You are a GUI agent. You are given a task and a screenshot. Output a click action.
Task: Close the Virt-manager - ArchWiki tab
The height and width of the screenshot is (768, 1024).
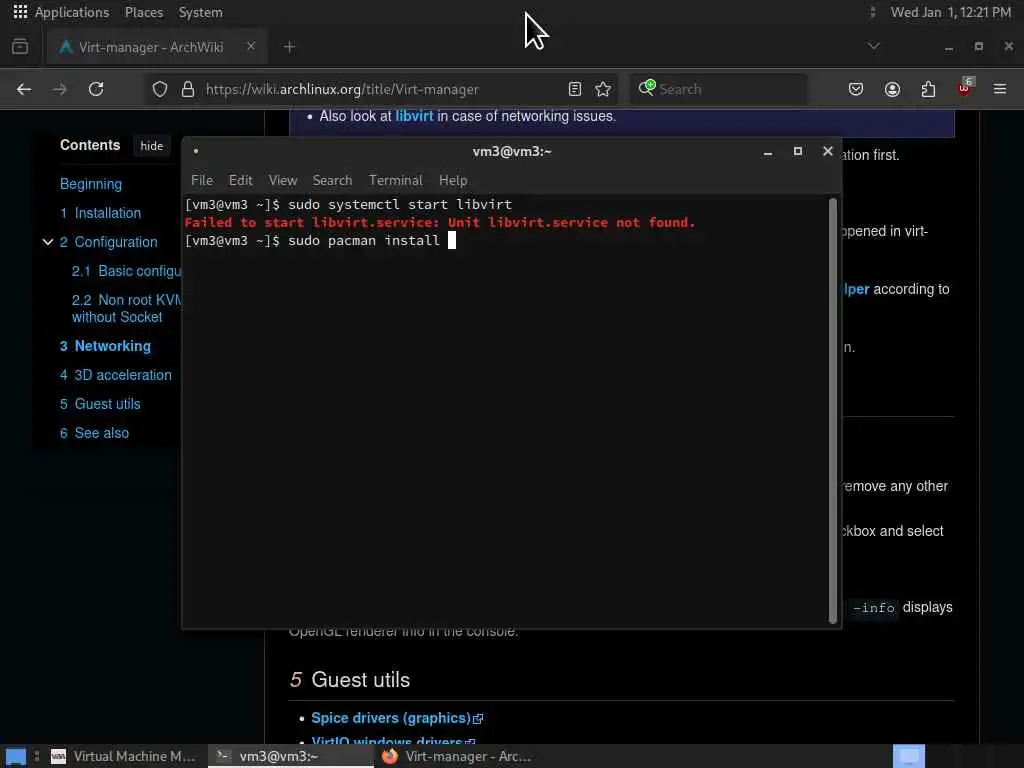251,46
